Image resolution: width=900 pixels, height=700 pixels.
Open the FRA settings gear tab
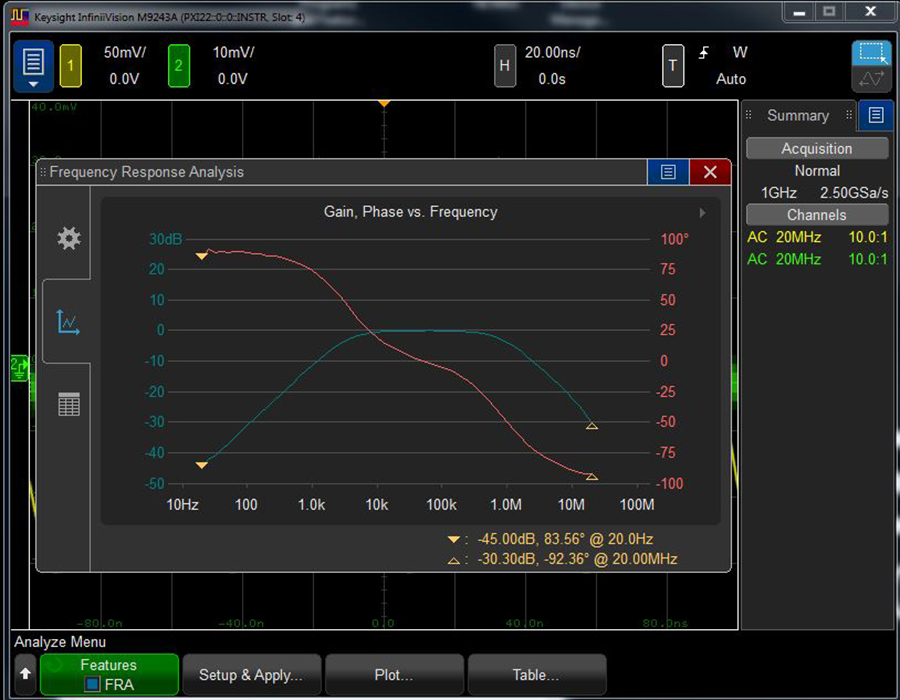click(68, 239)
